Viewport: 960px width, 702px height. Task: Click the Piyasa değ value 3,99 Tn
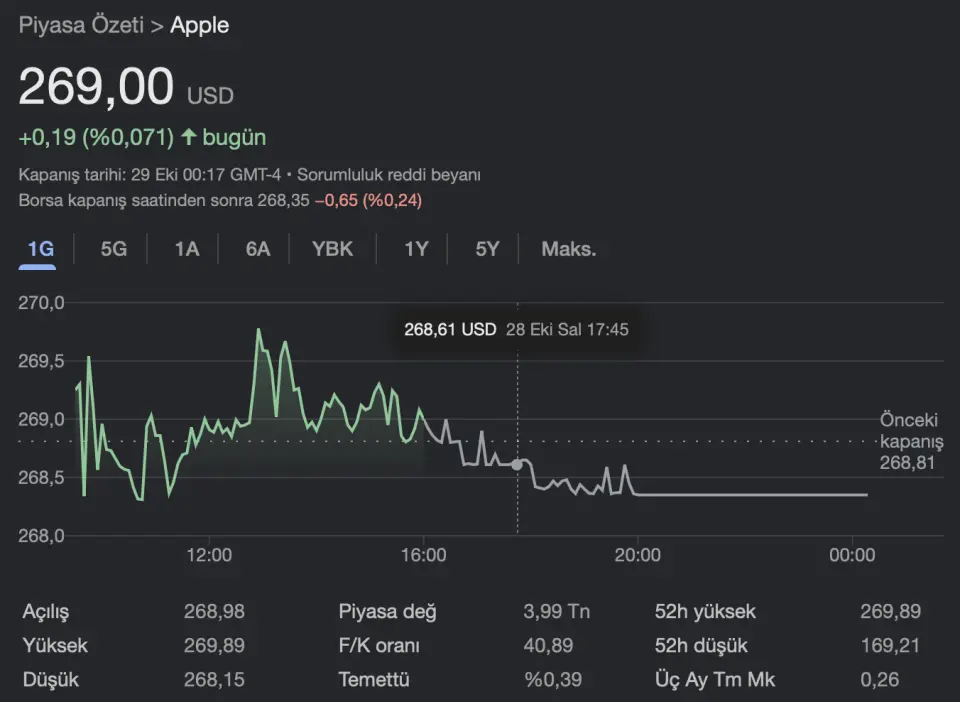coord(555,611)
